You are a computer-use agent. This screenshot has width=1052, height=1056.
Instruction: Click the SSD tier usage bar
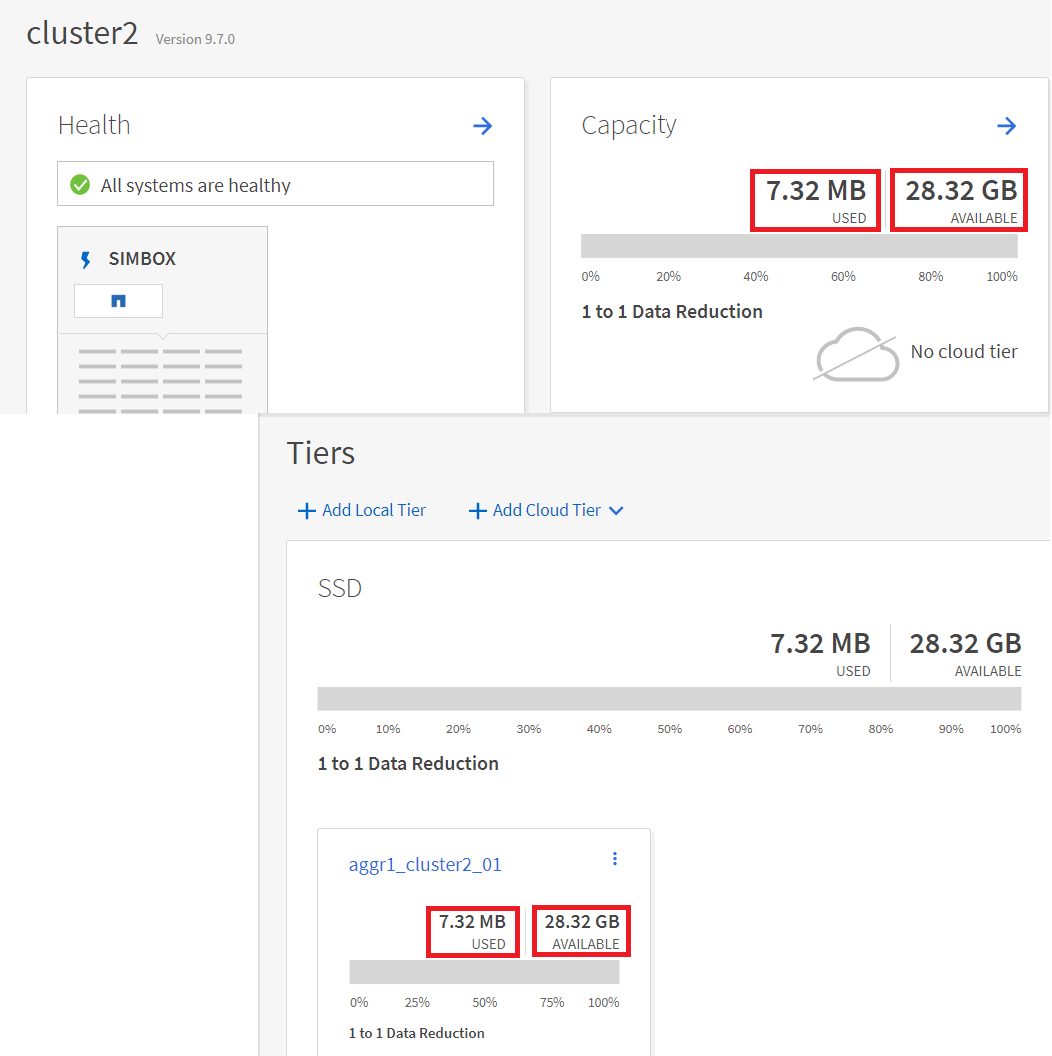coord(669,699)
